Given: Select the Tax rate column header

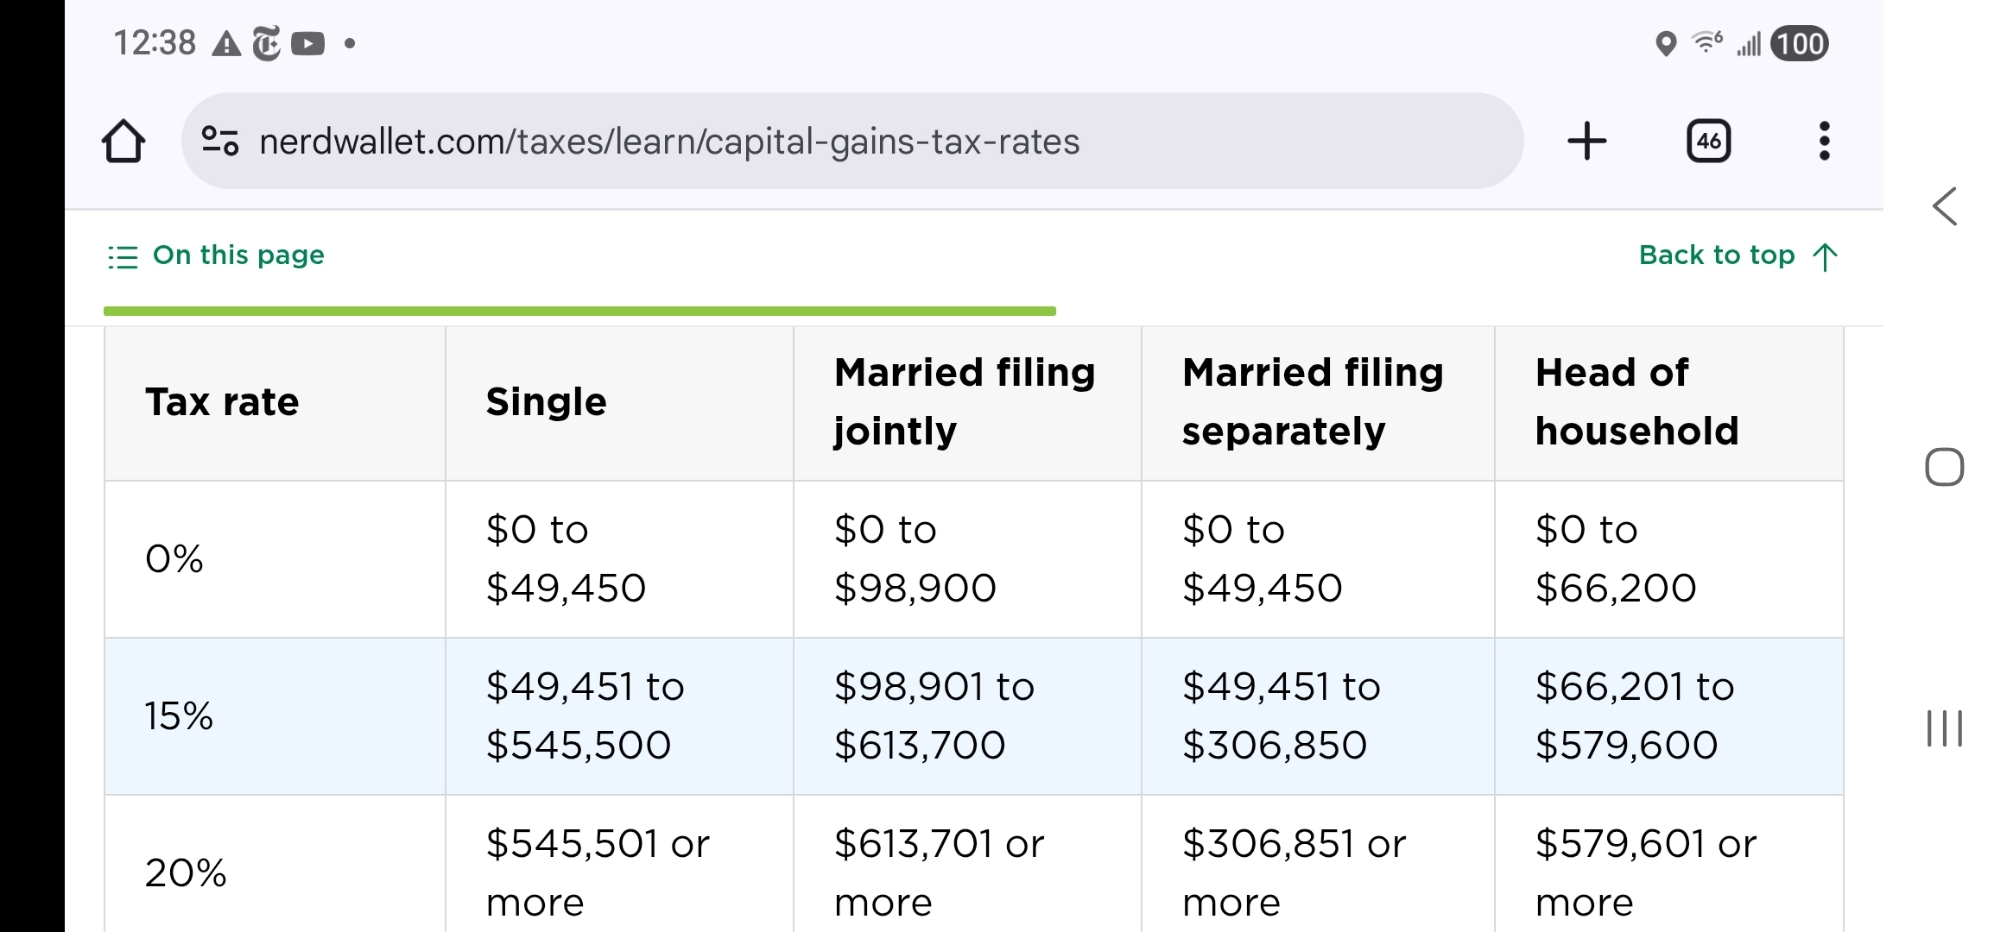Looking at the screenshot, I should pyautogui.click(x=222, y=402).
